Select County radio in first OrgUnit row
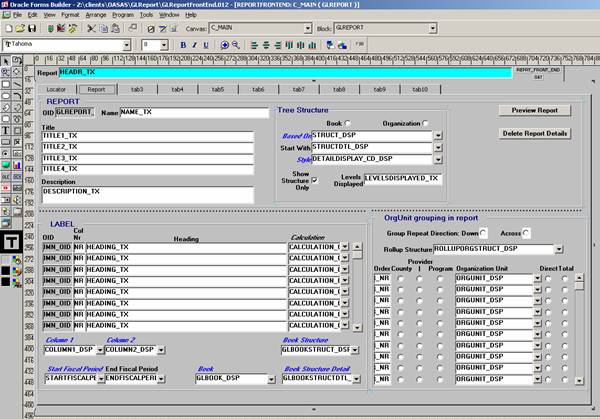The height and width of the screenshot is (419, 600). point(400,279)
